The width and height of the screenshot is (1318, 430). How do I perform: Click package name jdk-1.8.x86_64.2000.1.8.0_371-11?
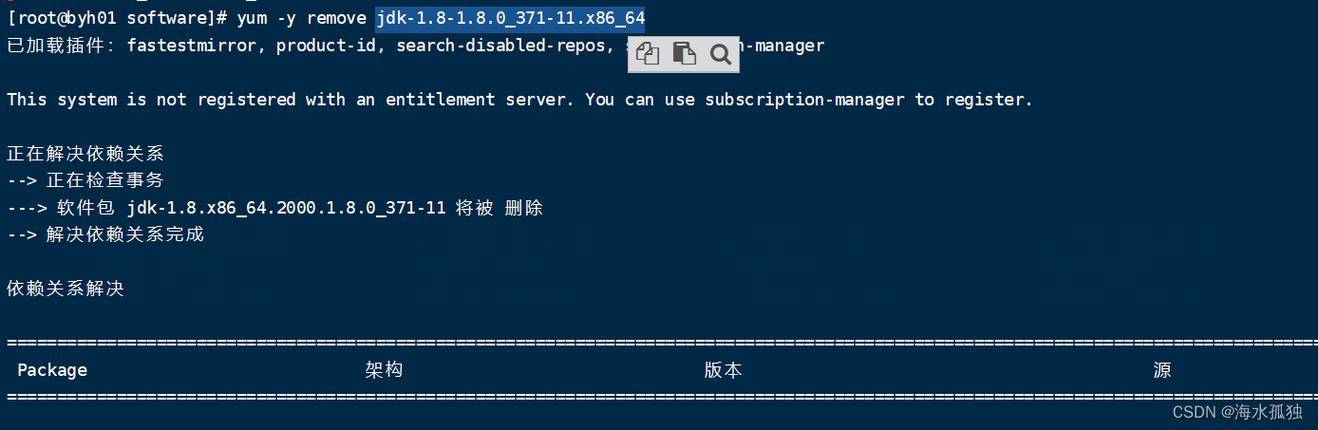pyautogui.click(x=286, y=208)
